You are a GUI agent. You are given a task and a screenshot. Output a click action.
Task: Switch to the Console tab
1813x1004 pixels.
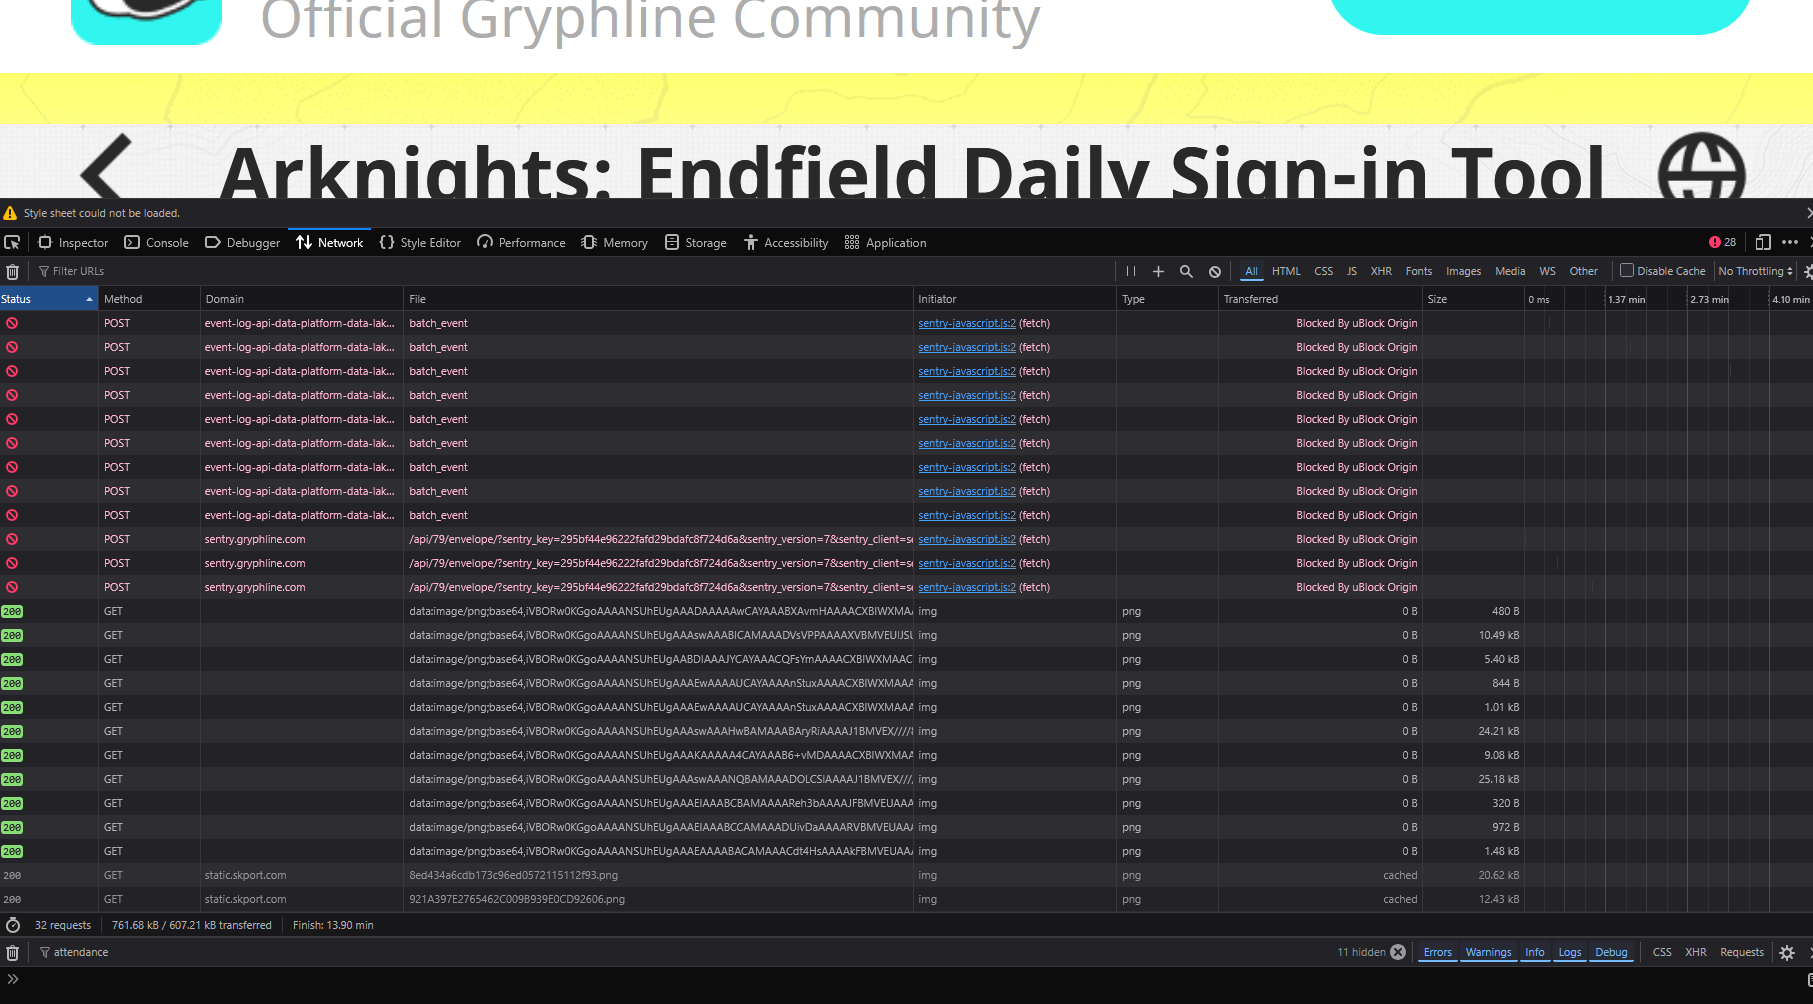[156, 242]
